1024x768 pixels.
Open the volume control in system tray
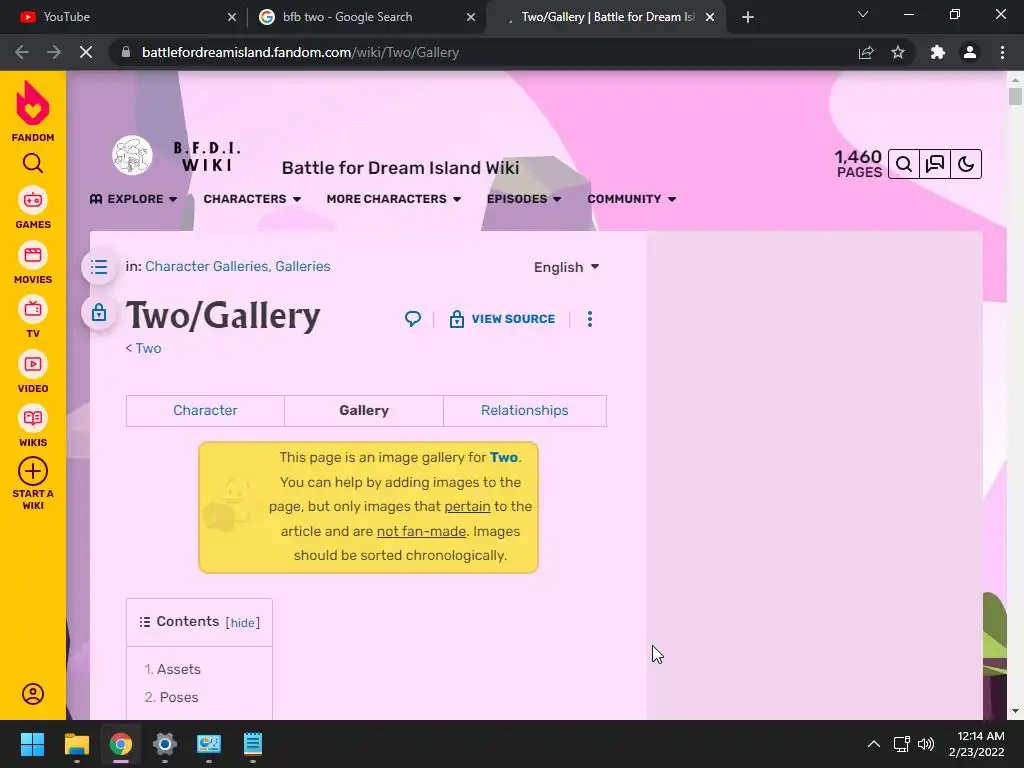926,744
